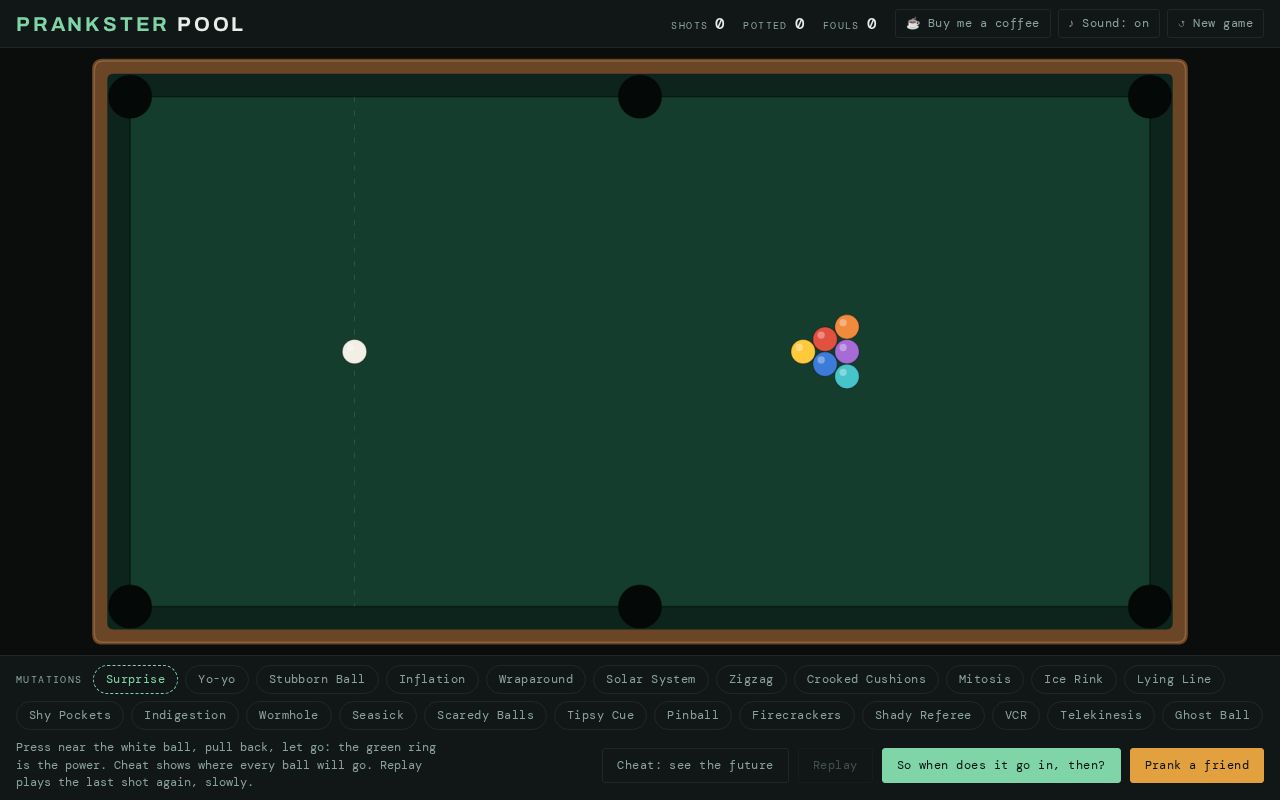Image resolution: width=1280 pixels, height=800 pixels.
Task: Enable the Solar System mutation
Action: (650, 680)
